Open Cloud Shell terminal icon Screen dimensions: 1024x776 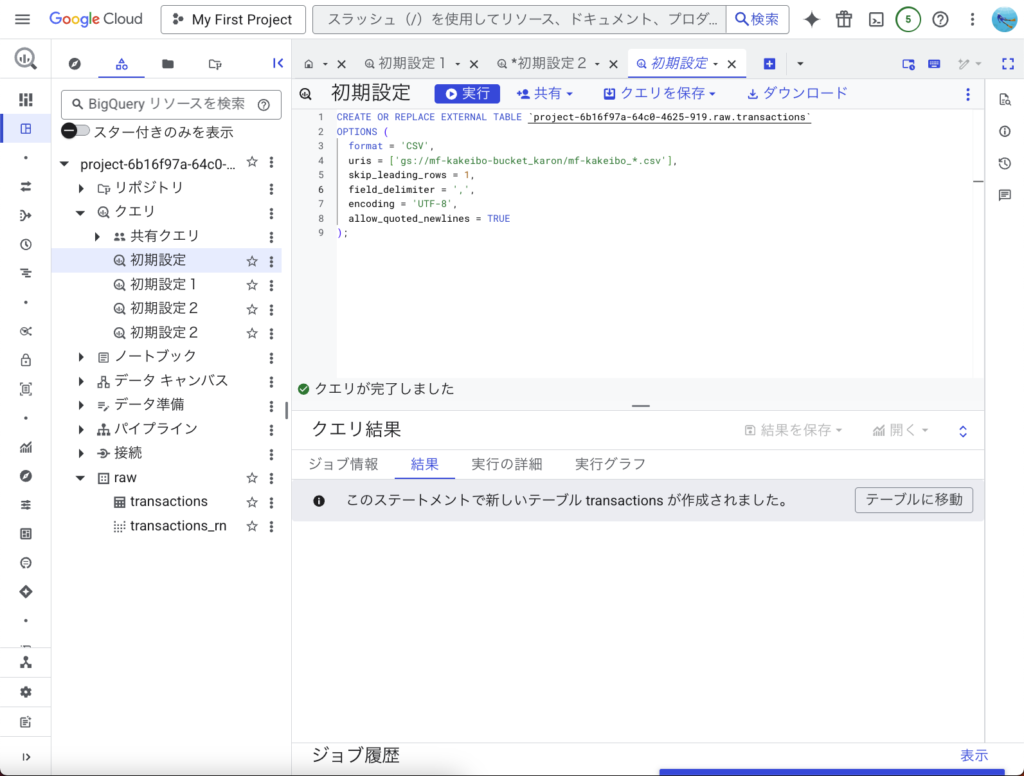[x=876, y=19]
